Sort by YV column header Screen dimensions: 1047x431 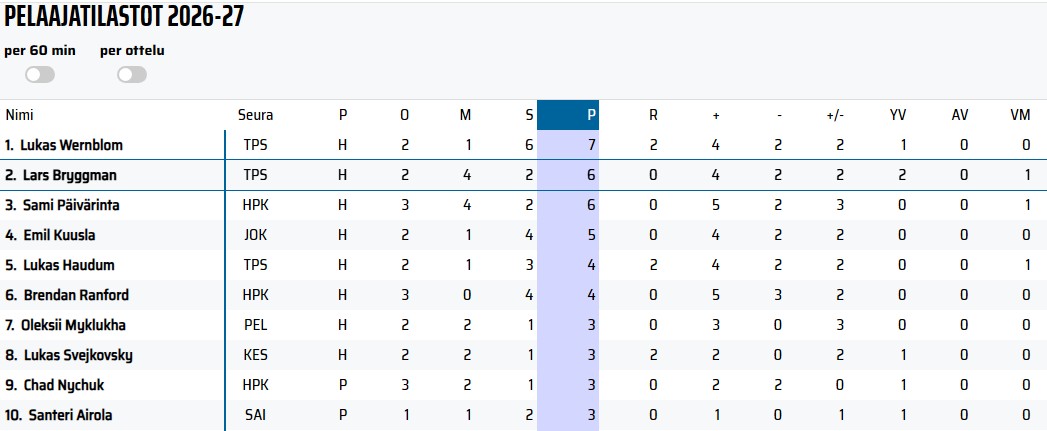tap(898, 115)
